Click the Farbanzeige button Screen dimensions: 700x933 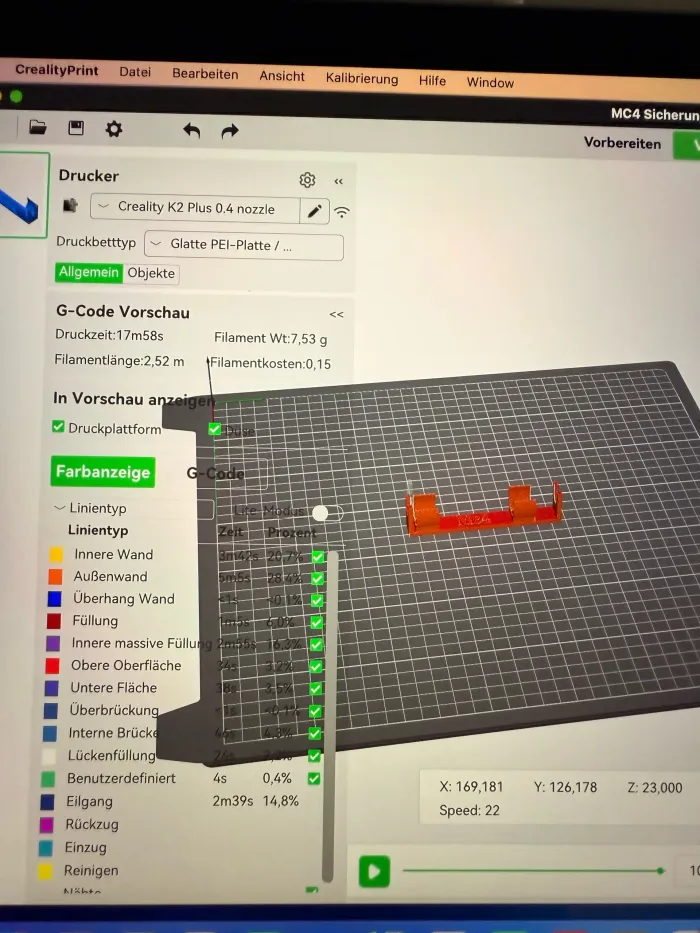[103, 472]
